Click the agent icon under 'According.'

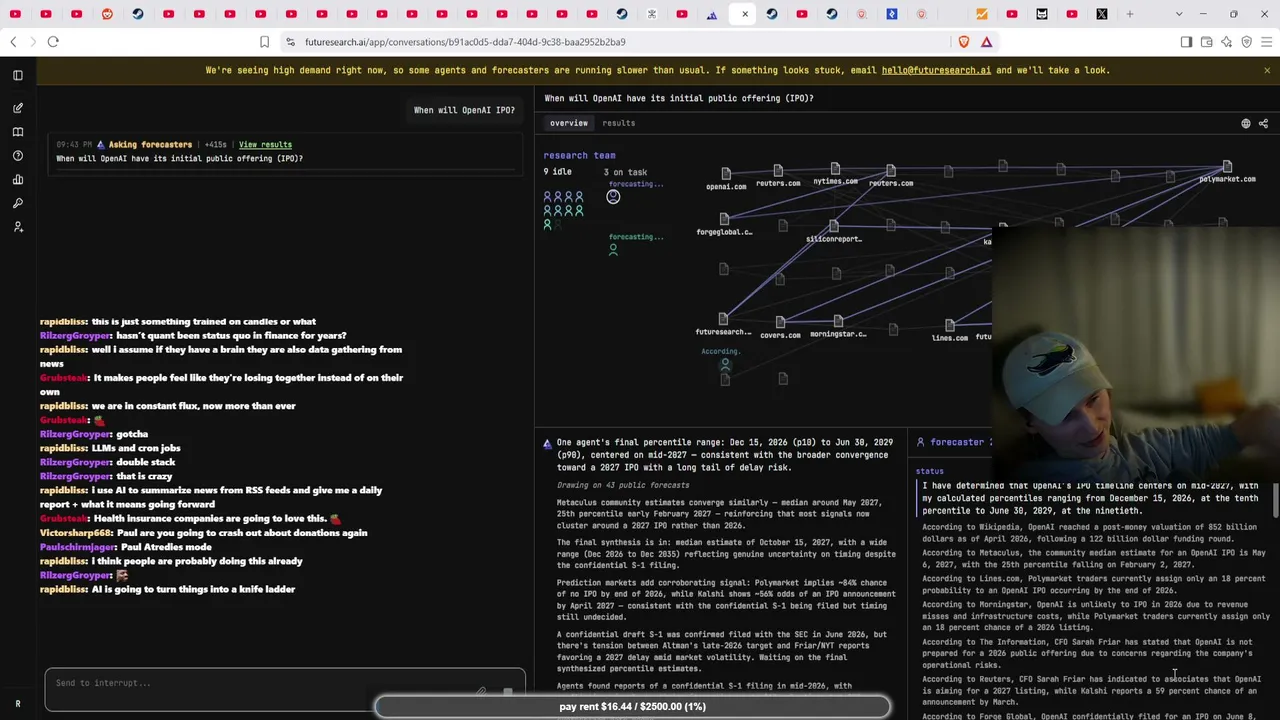(x=725, y=364)
